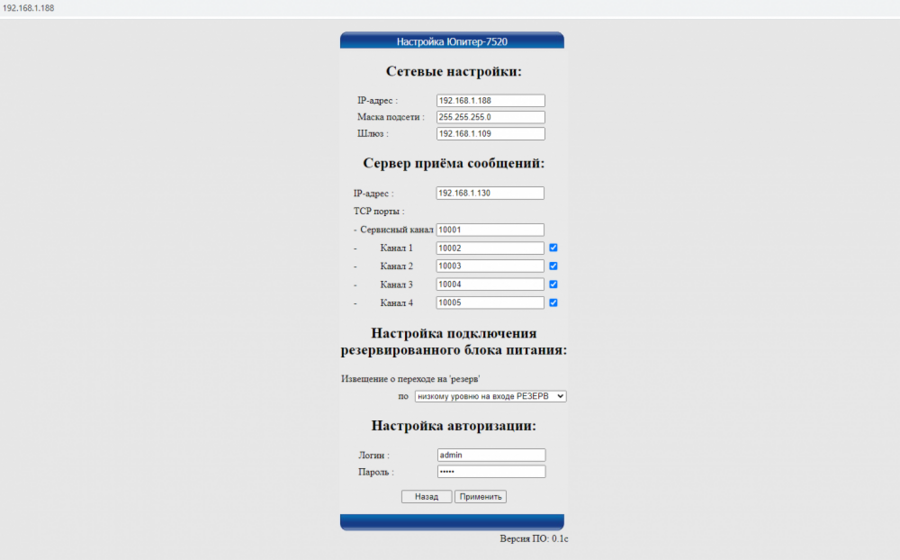Image resolution: width=900 pixels, height=560 pixels.
Task: Focus the Сервисный канал port field
Action: [x=490, y=230]
